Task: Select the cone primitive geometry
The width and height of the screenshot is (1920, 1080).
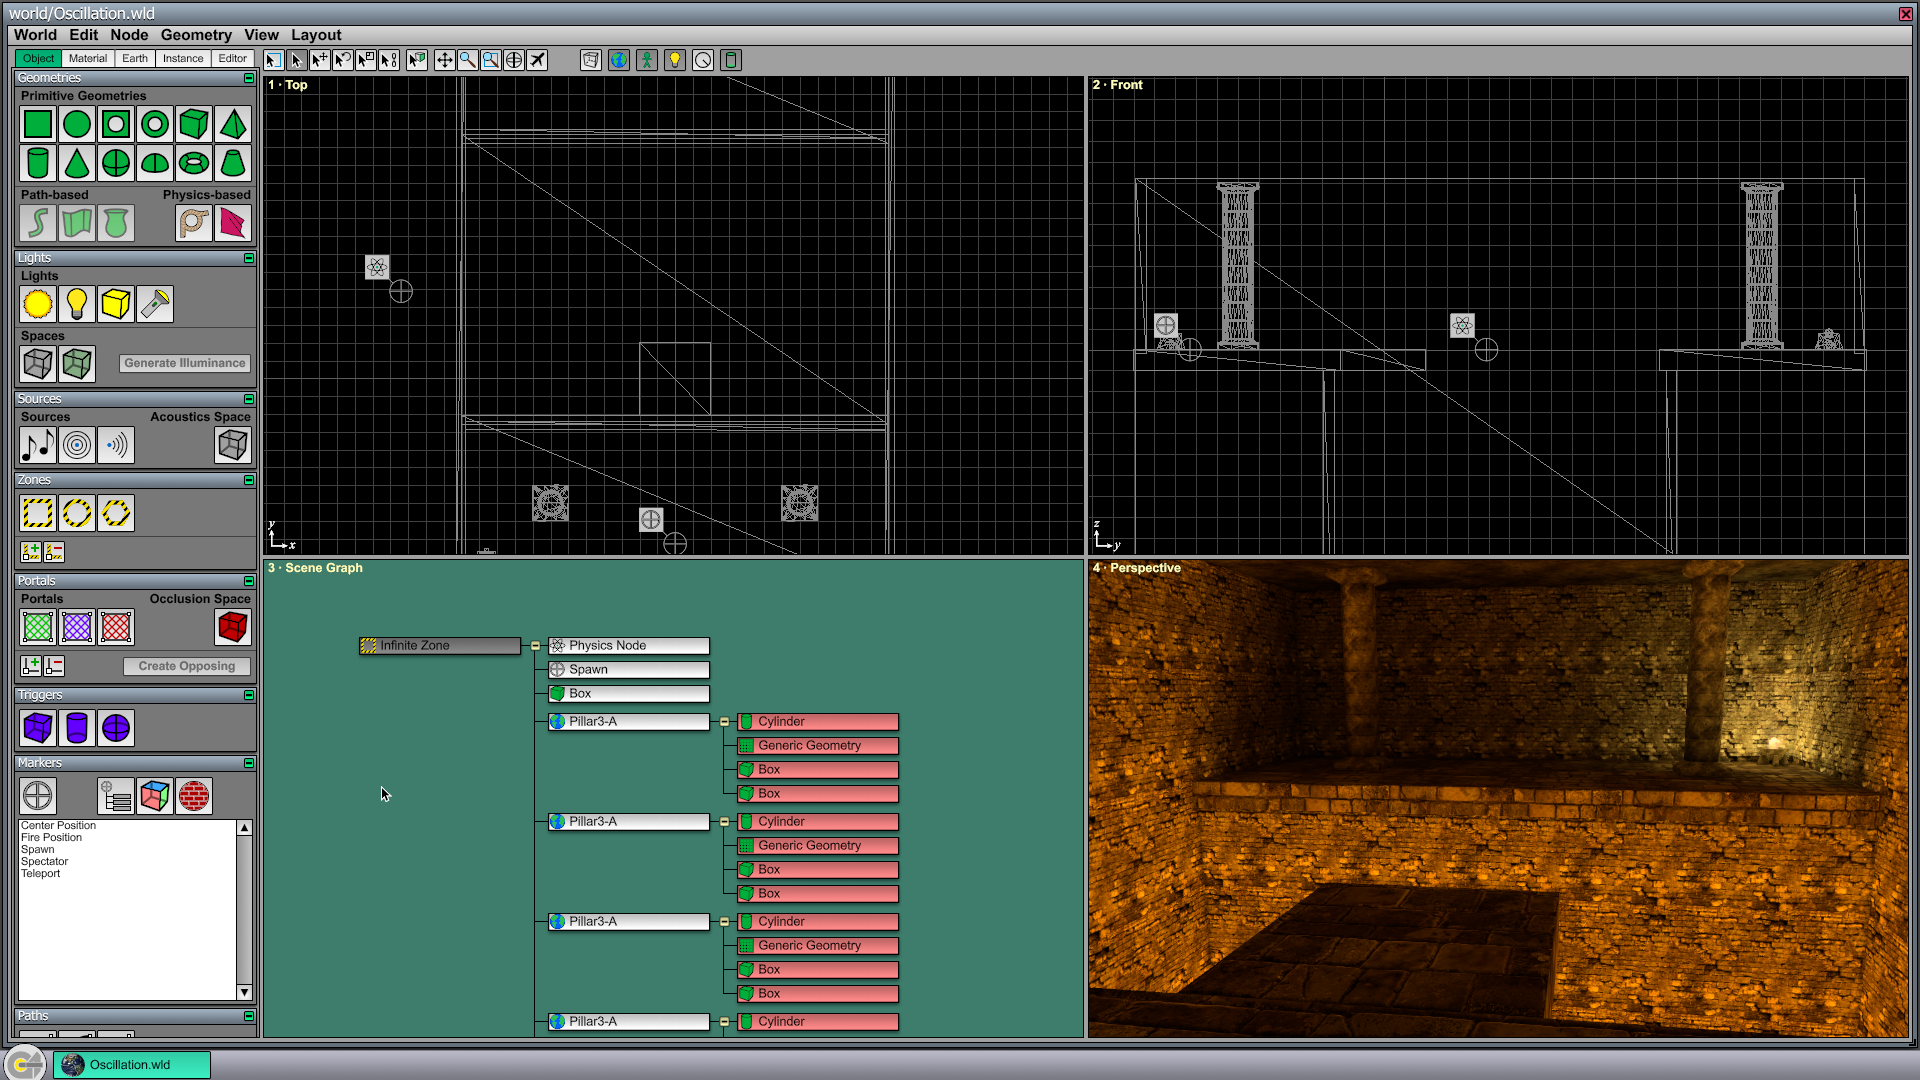Action: click(x=77, y=163)
